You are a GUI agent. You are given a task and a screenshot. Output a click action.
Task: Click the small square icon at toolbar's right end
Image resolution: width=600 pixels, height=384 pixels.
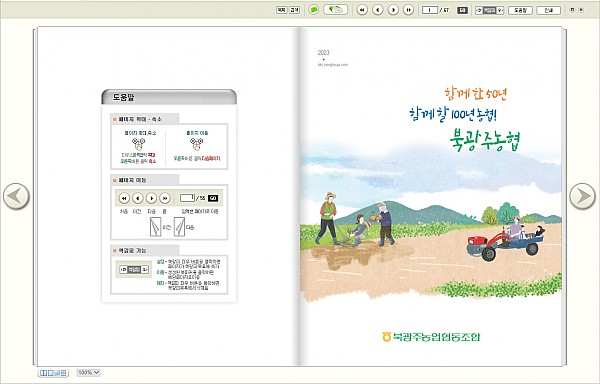[572, 10]
